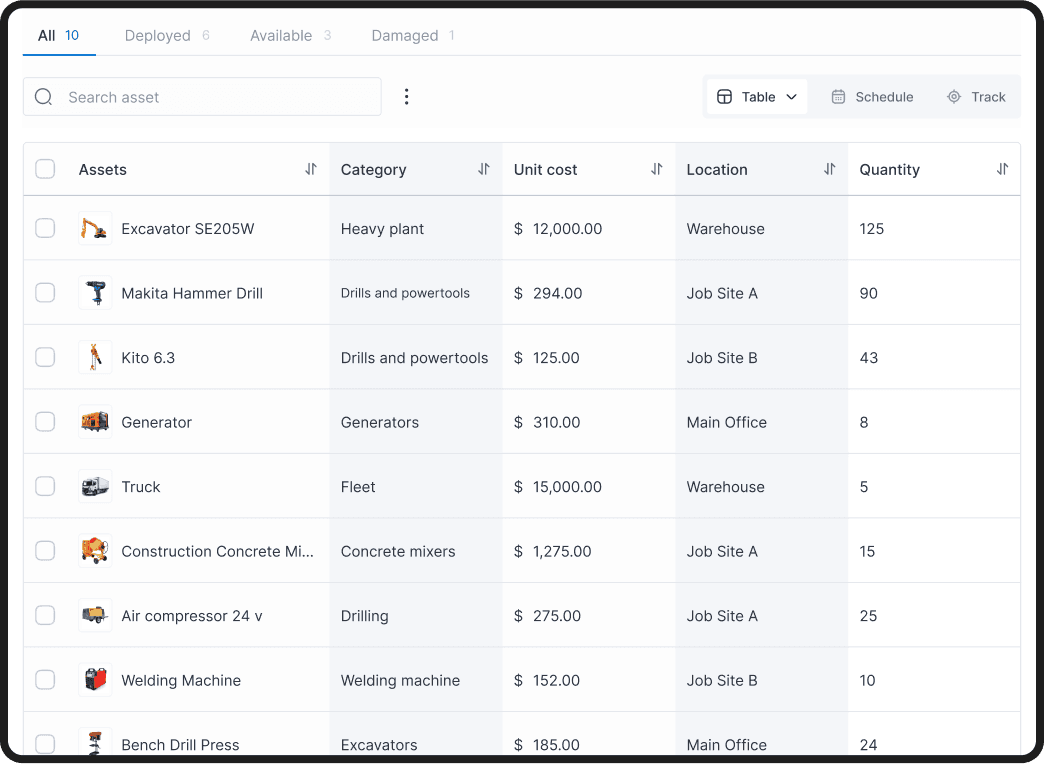Click inside the Search asset field
Image resolution: width=1044 pixels, height=764 pixels.
pos(200,96)
